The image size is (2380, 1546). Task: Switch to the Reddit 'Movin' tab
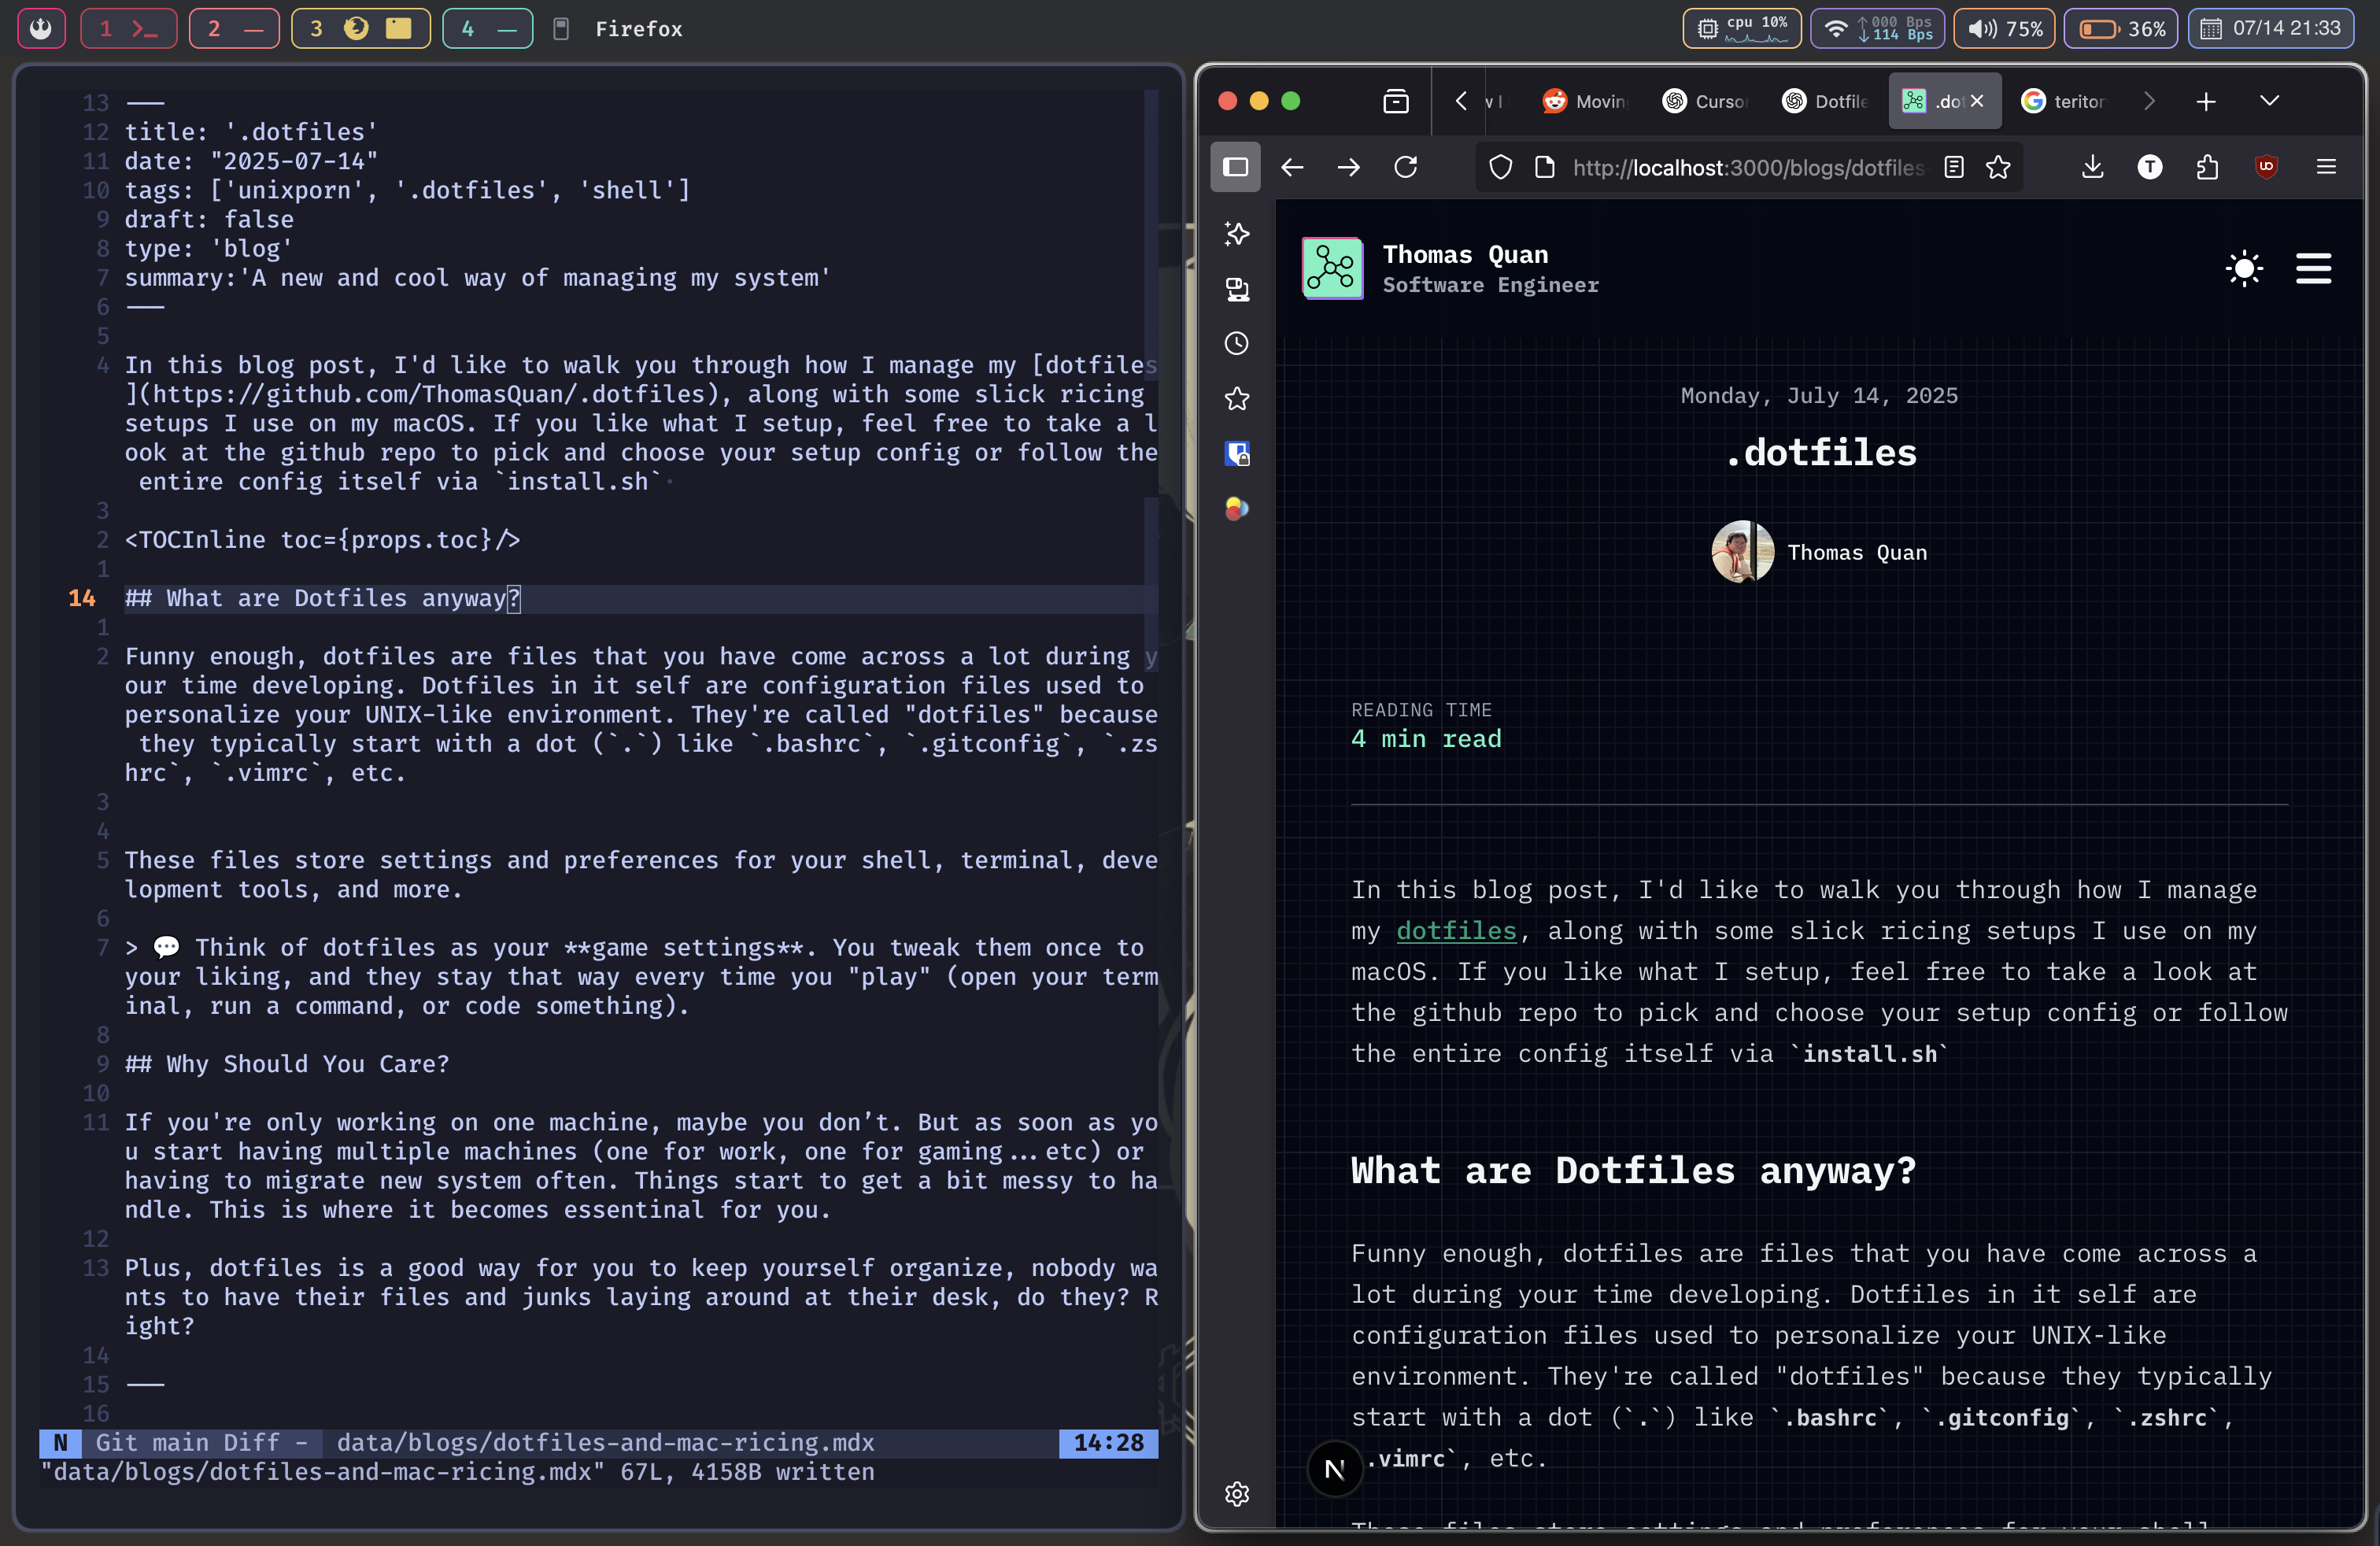pos(1585,101)
